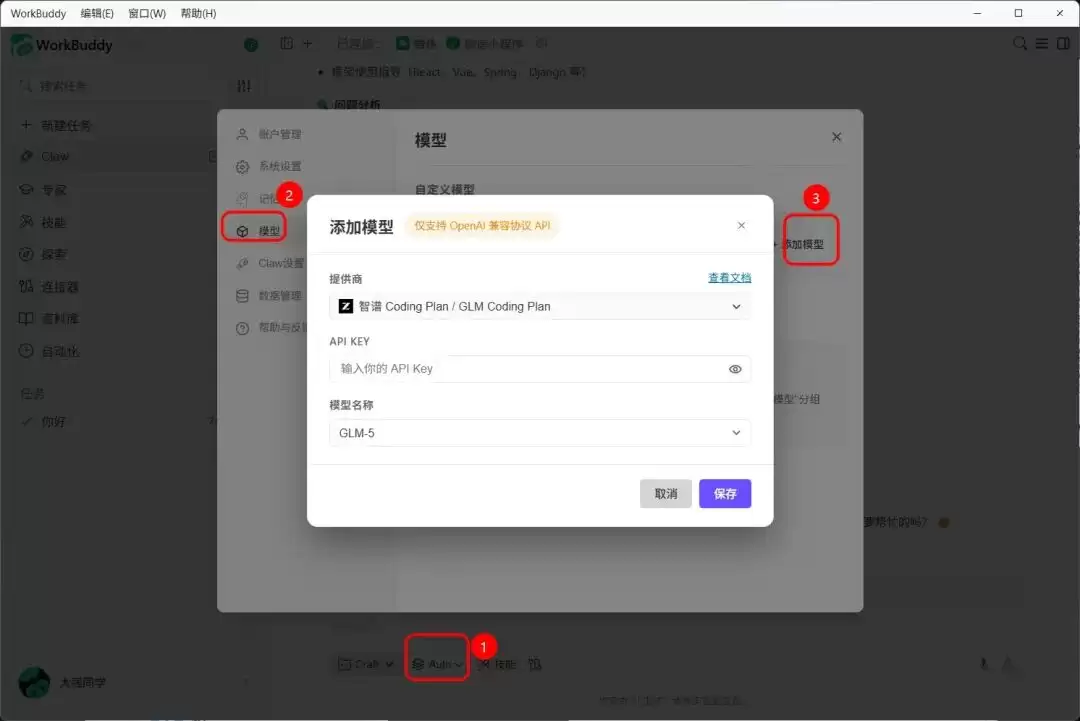Maximize the WorkBuddy window
Image resolution: width=1080 pixels, height=721 pixels.
tap(1018, 13)
